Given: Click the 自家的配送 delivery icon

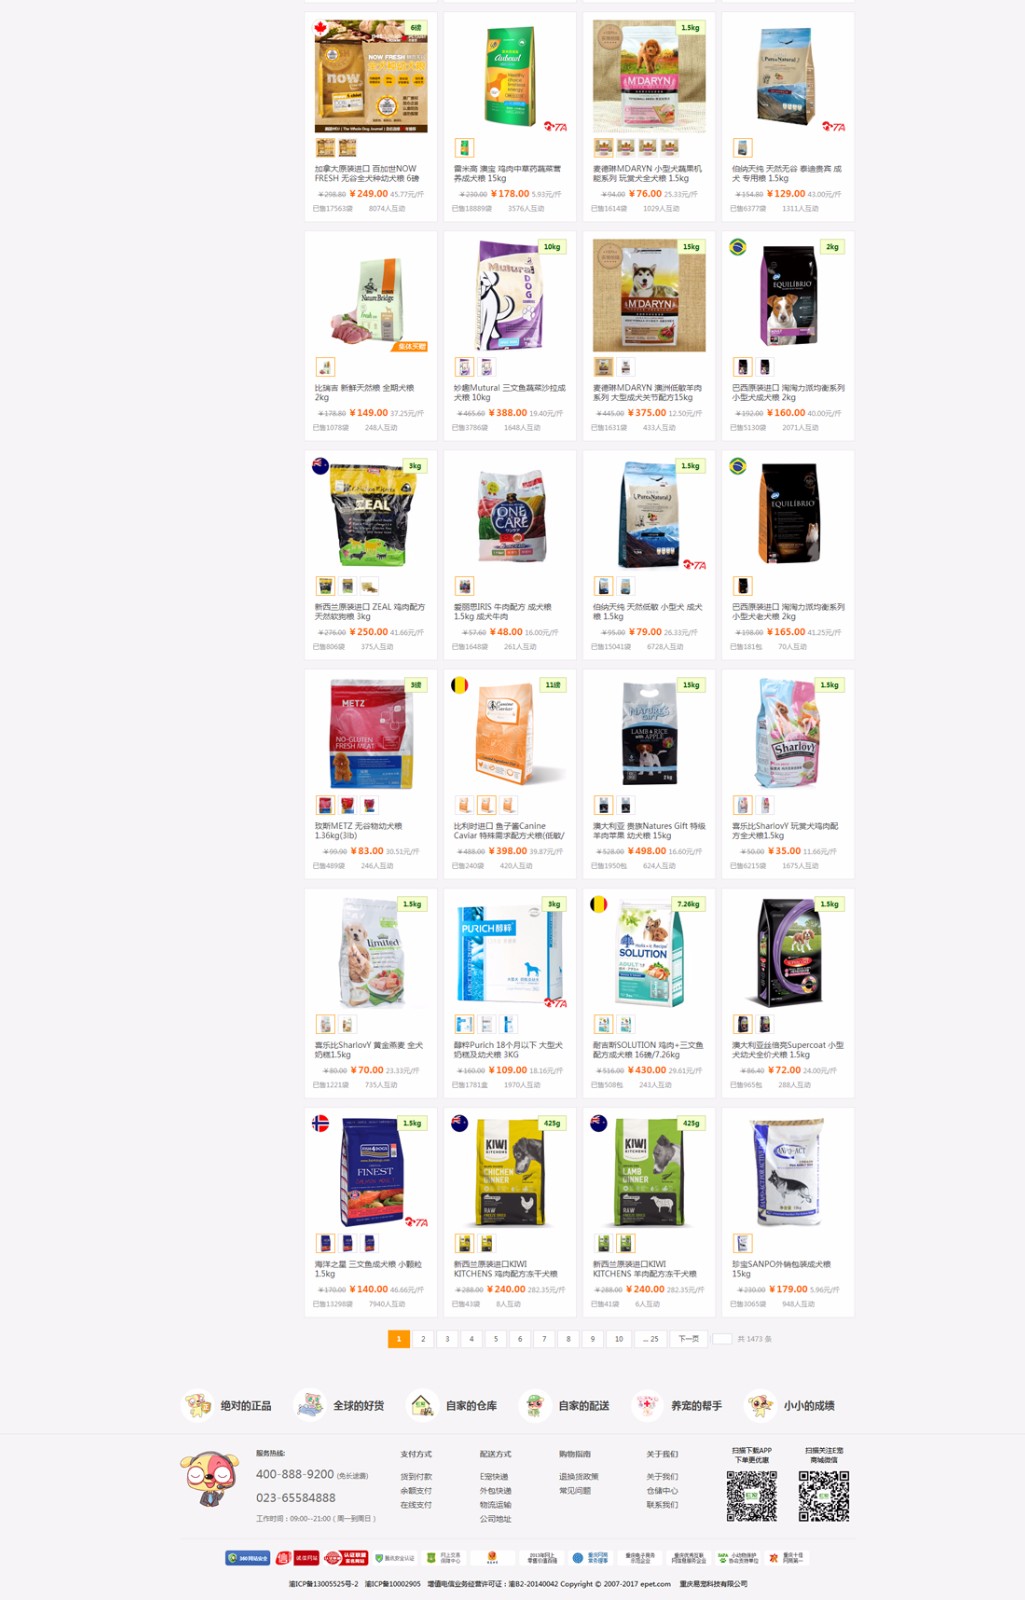Looking at the screenshot, I should [x=535, y=1405].
